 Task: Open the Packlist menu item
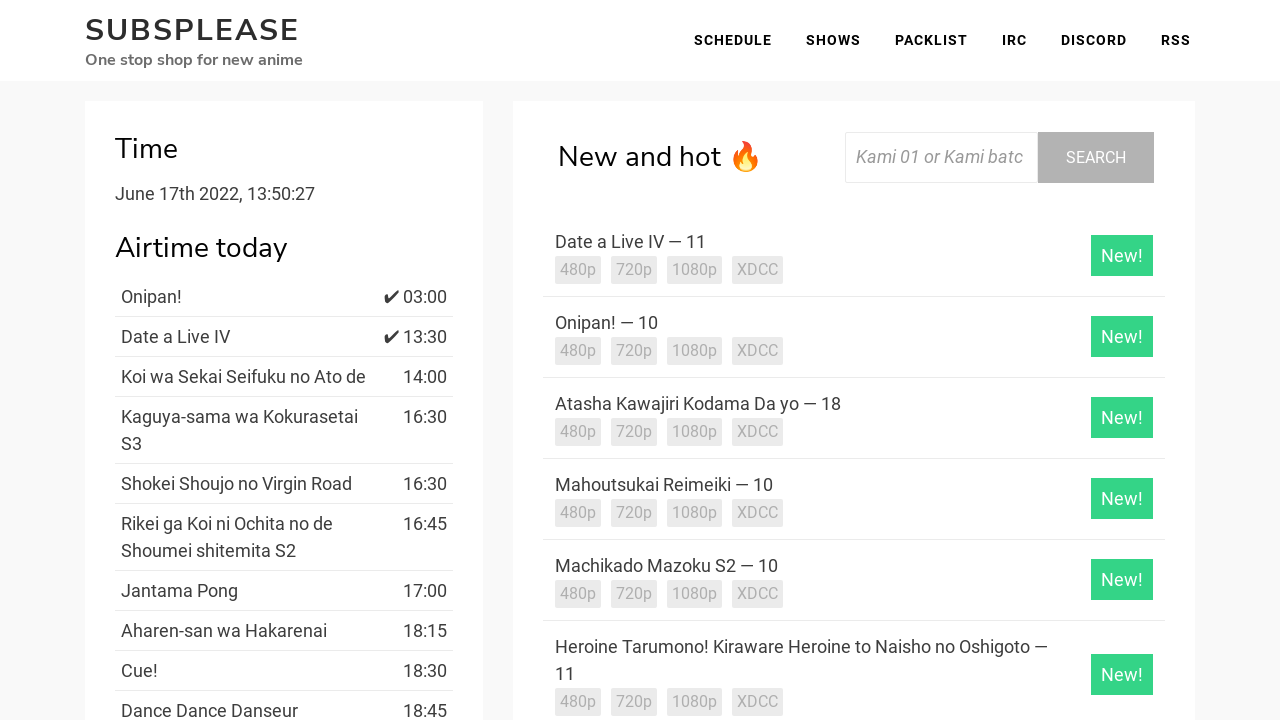[x=931, y=40]
